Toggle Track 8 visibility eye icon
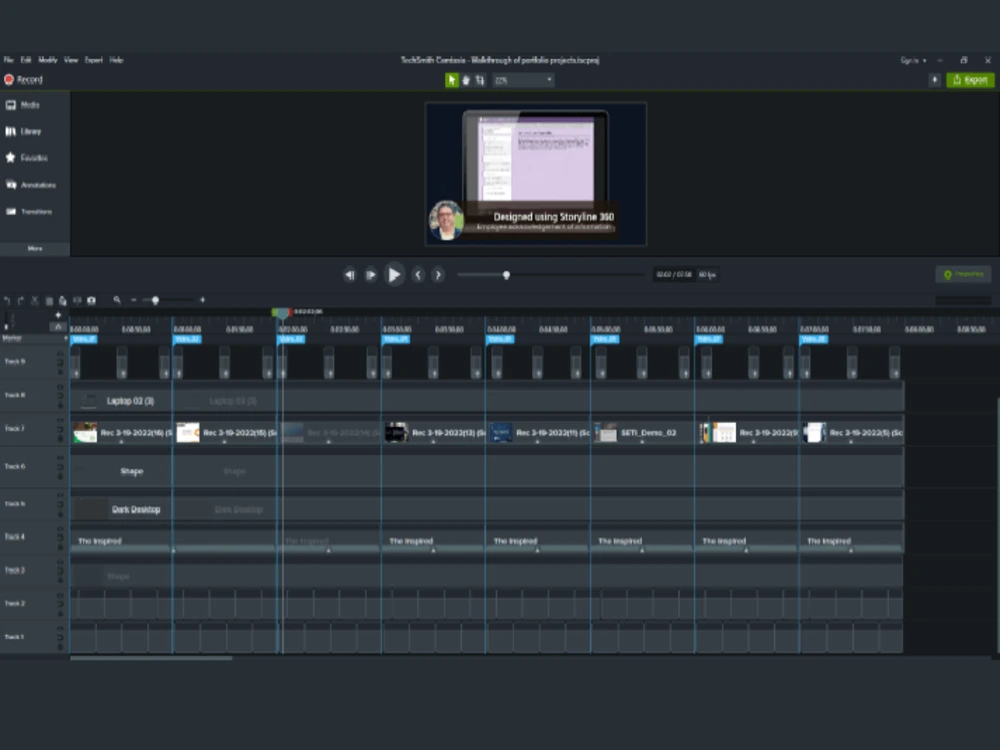The width and height of the screenshot is (1000, 750). click(x=60, y=388)
